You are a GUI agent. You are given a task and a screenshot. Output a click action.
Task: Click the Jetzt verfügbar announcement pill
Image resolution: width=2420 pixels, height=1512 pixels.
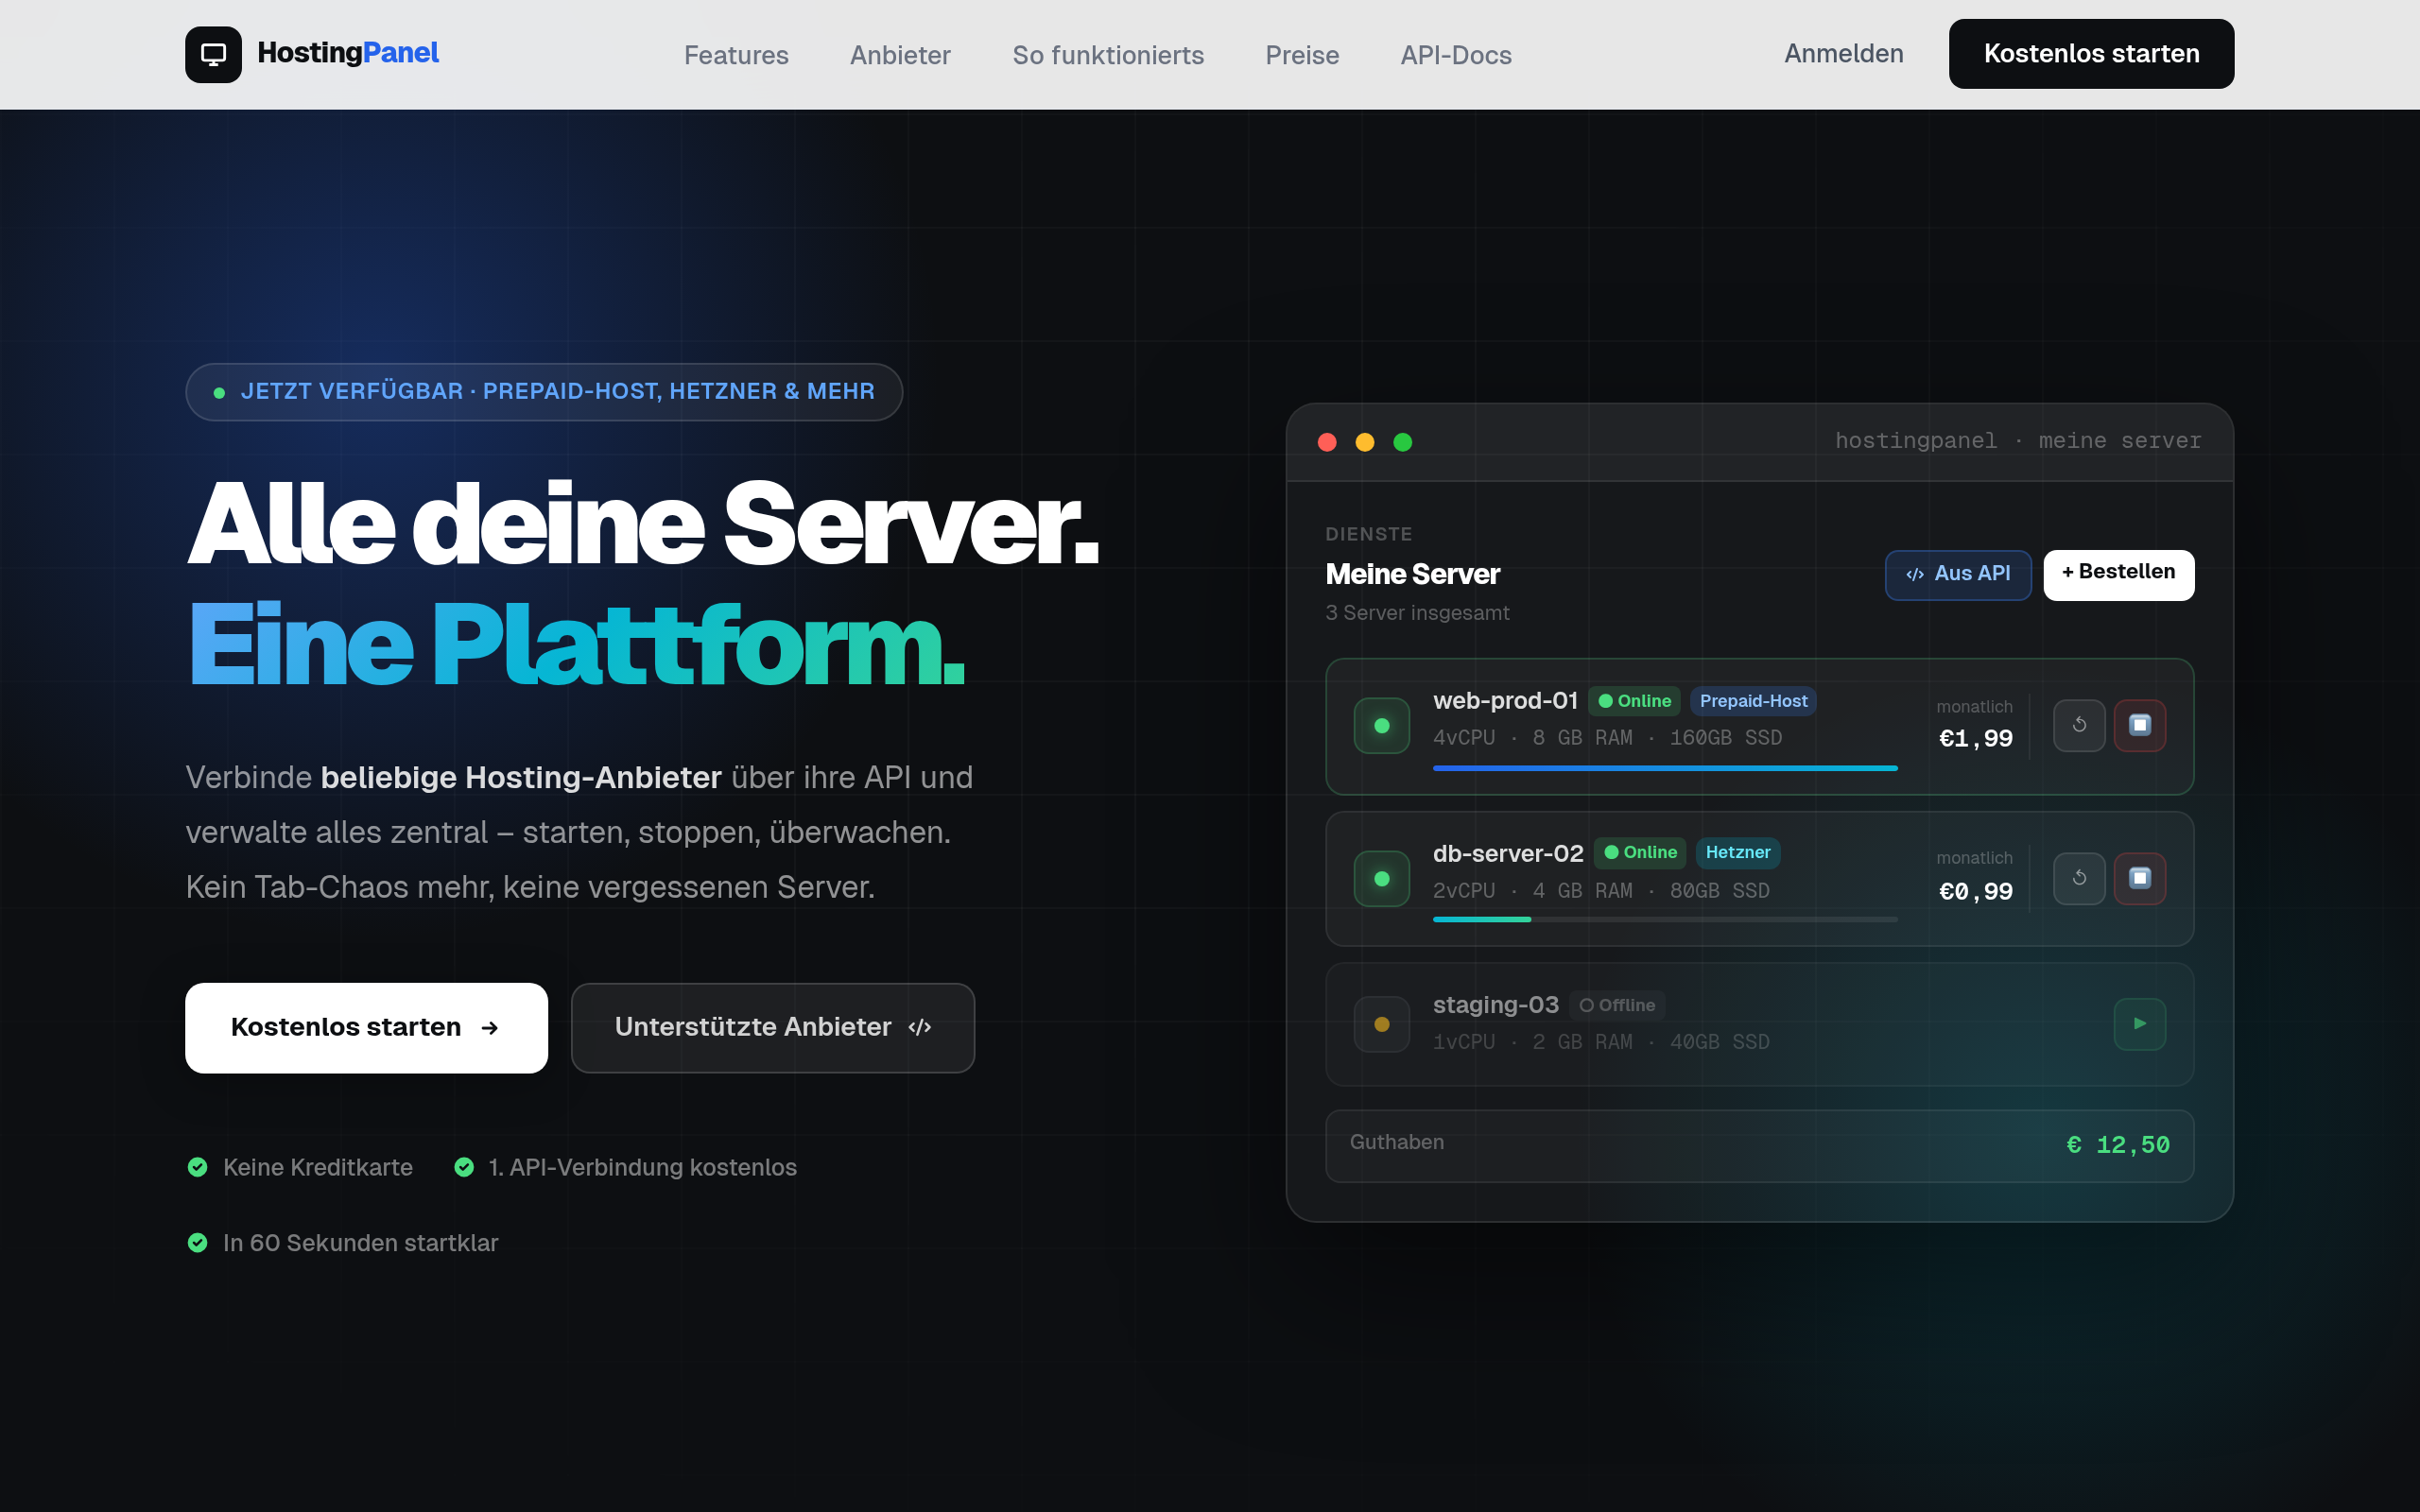coord(544,392)
